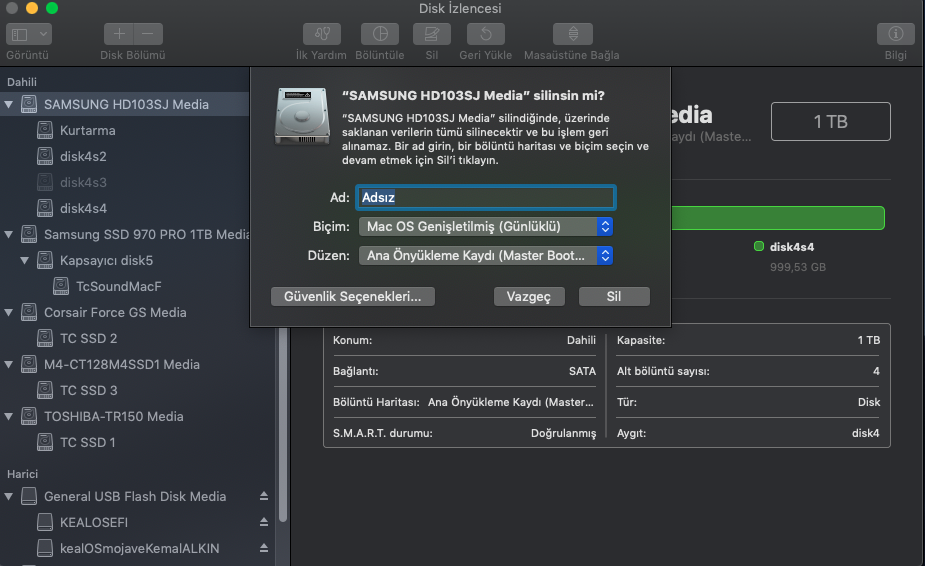Screen dimensions: 925x566
Task: Select TC SSD 2 in the sidebar
Action: 88,338
